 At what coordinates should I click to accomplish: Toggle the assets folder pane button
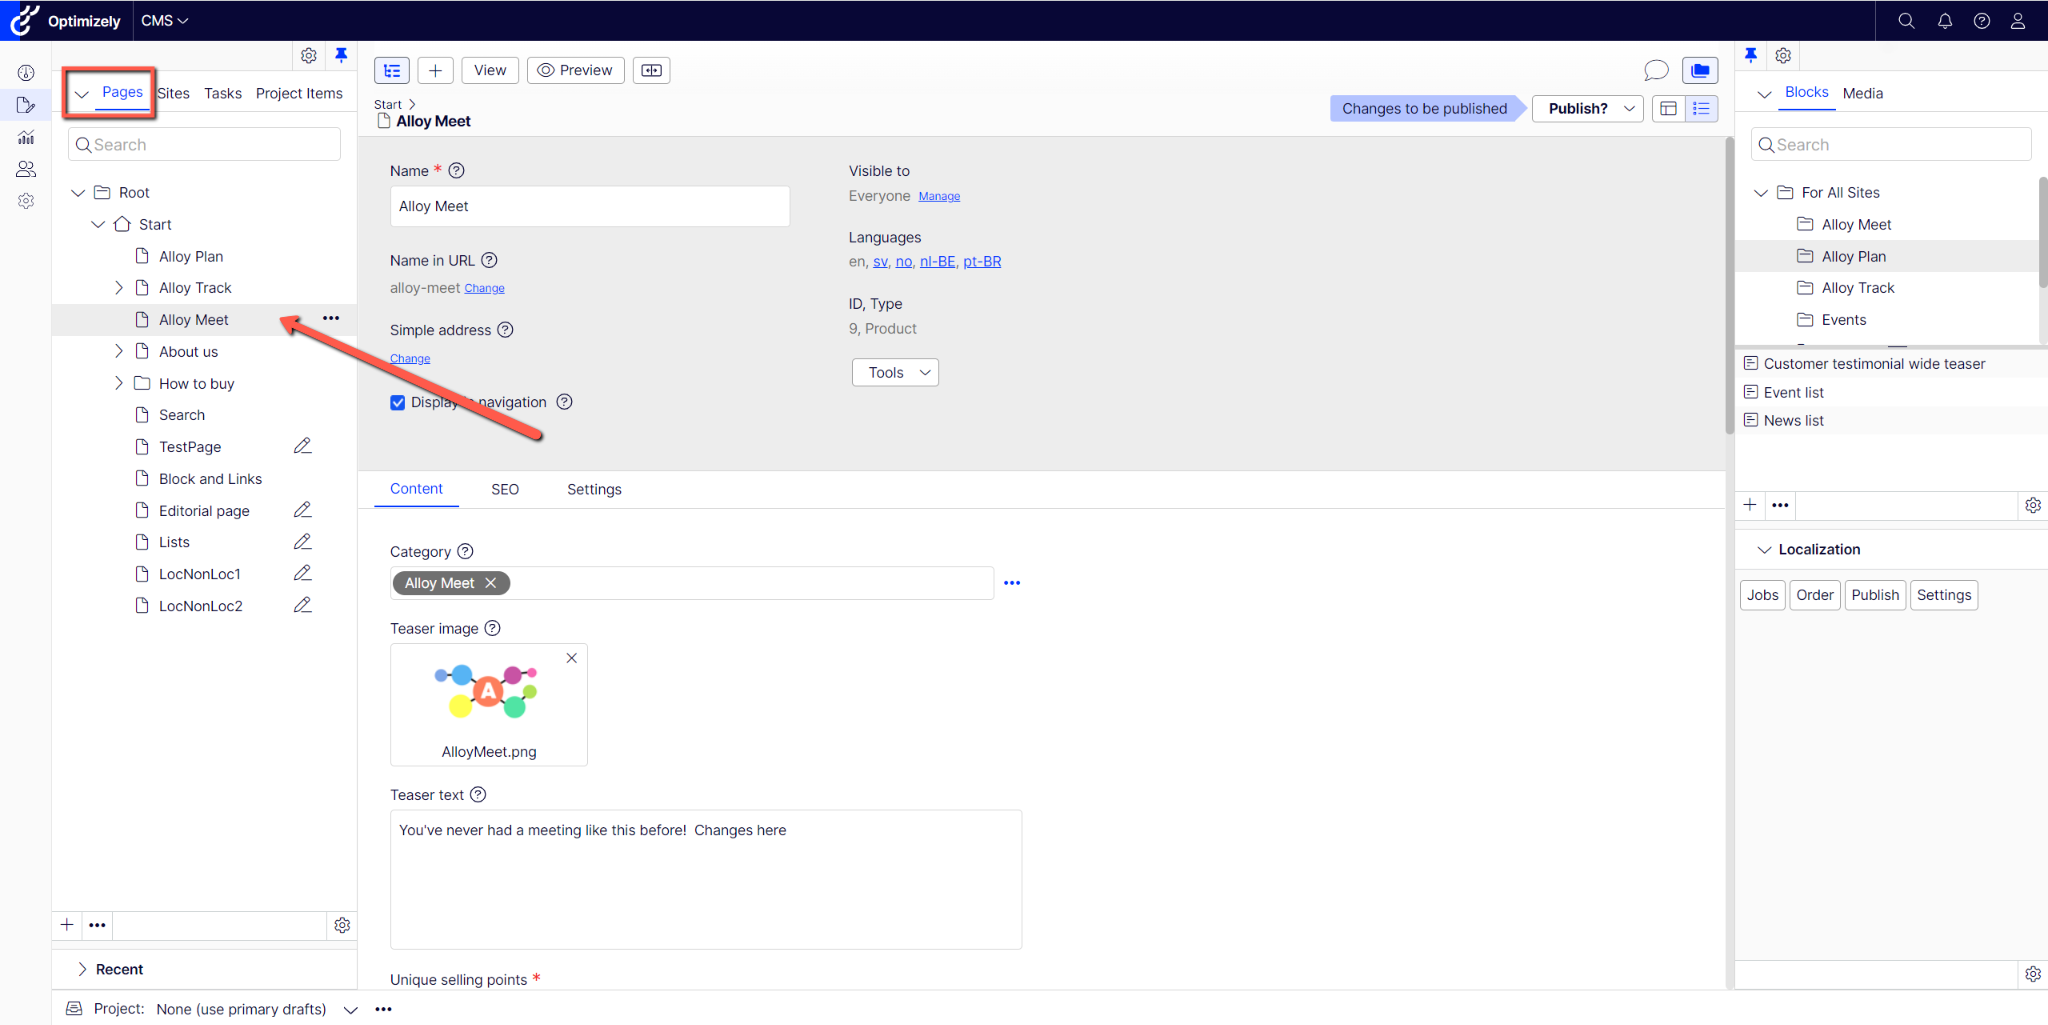[x=1700, y=70]
